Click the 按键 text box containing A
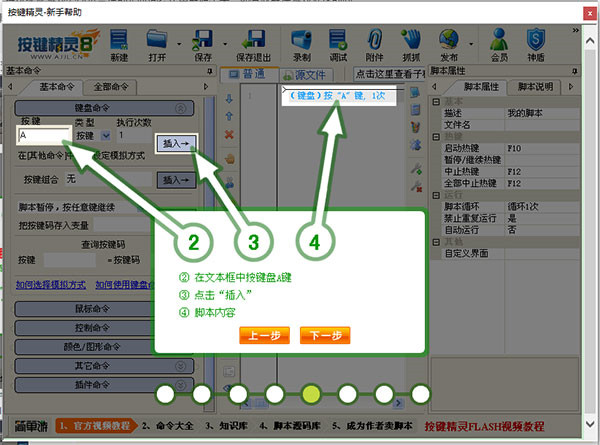 click(44, 135)
